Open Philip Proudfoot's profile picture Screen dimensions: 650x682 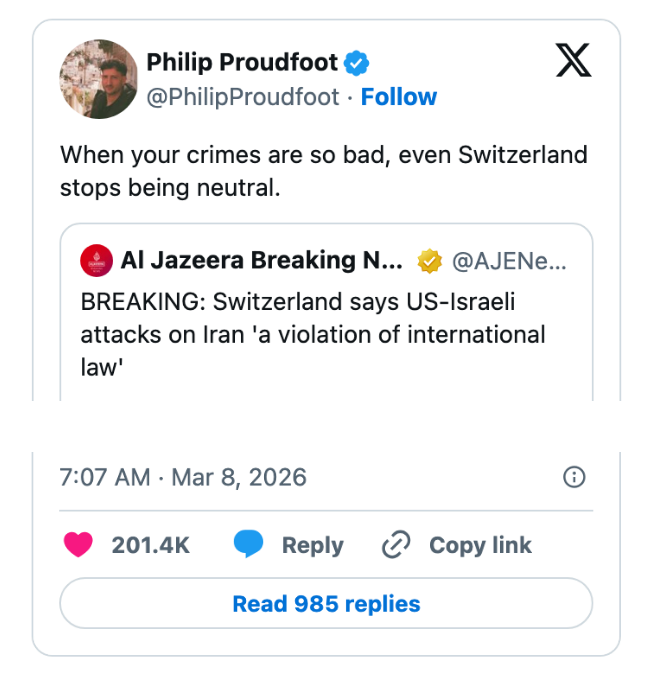tap(98, 80)
